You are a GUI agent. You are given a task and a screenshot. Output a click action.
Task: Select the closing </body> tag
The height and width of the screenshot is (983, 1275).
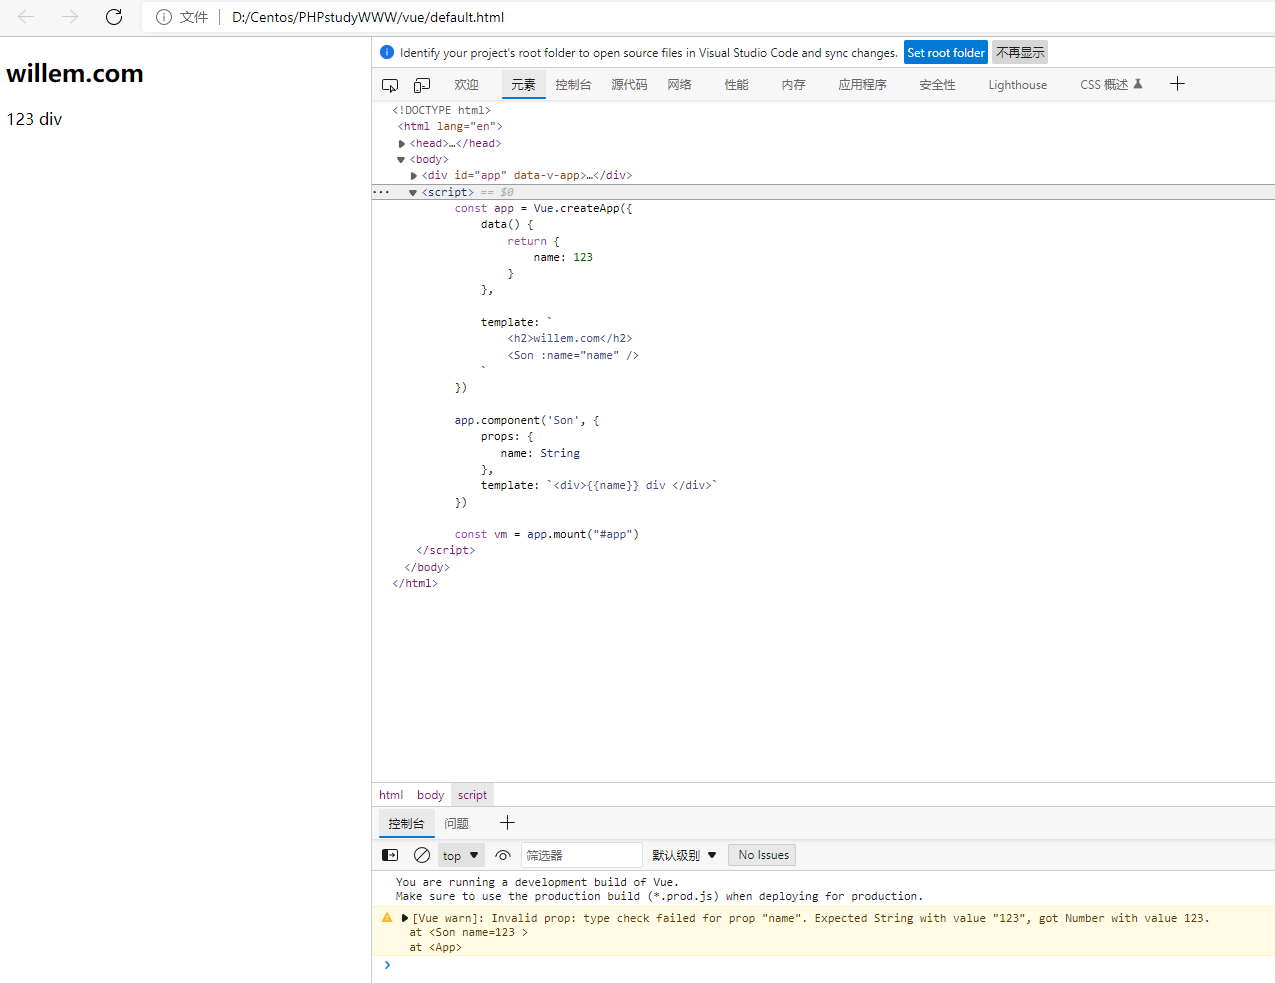[427, 567]
